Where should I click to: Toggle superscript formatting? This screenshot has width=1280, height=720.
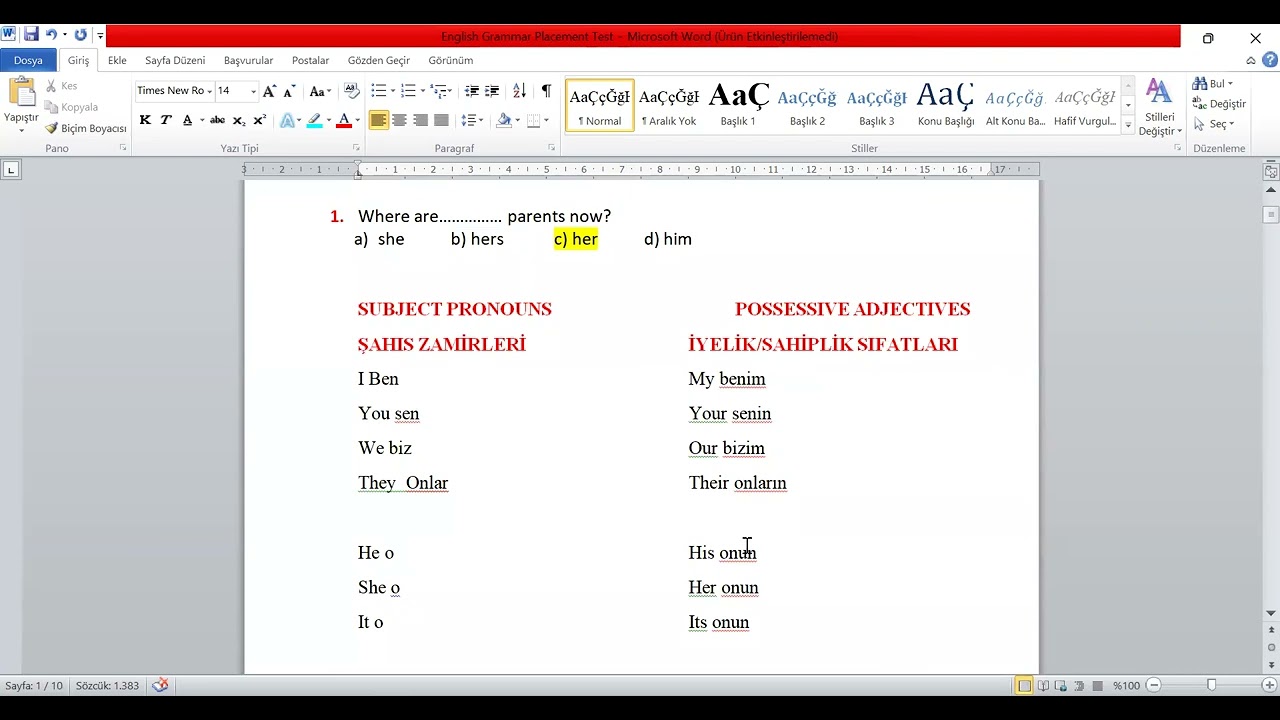coord(259,120)
